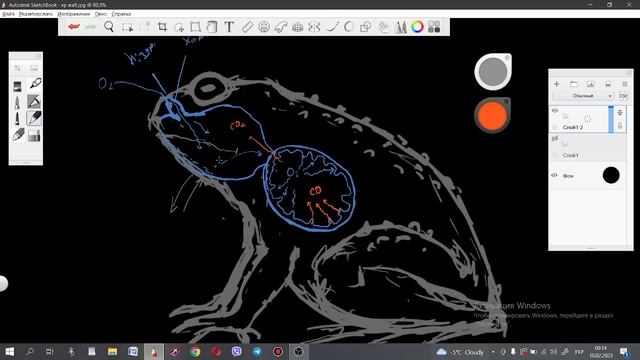The width and height of the screenshot is (640, 360).
Task: Open the Draw styles shapes tool
Action: (365, 27)
